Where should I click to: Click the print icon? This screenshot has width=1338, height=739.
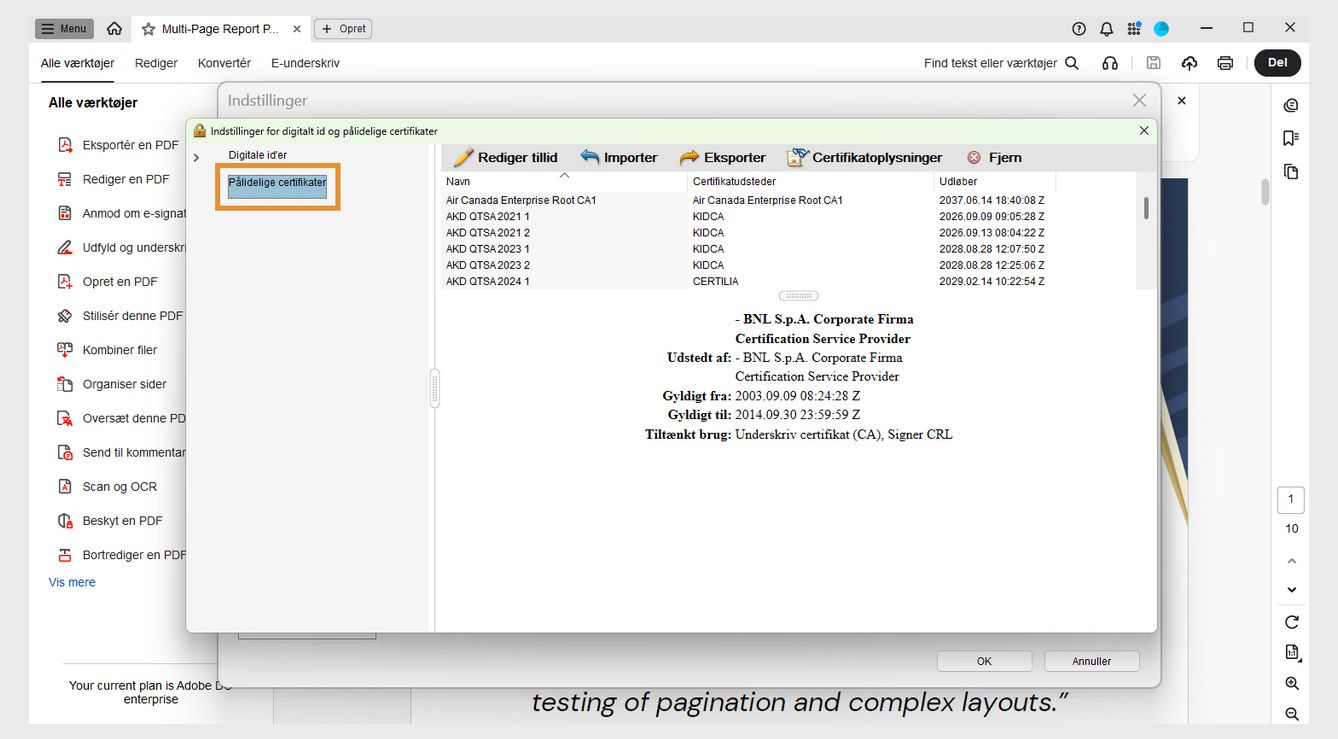1225,63
